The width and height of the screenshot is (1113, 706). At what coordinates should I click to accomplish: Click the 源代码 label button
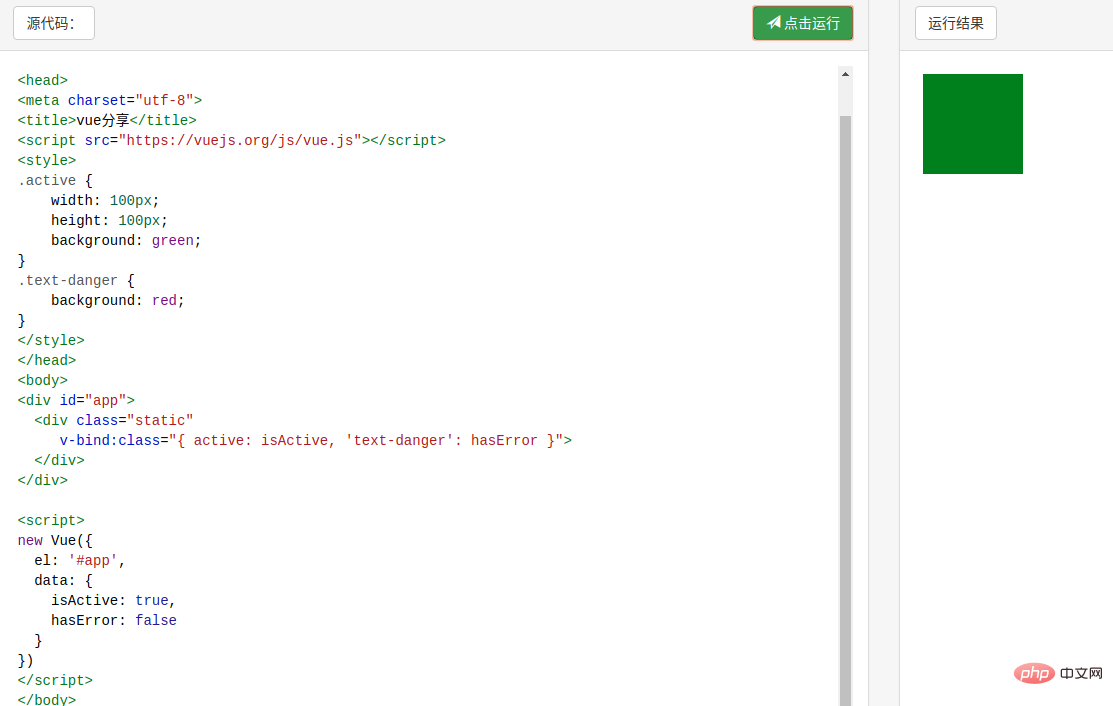[54, 23]
